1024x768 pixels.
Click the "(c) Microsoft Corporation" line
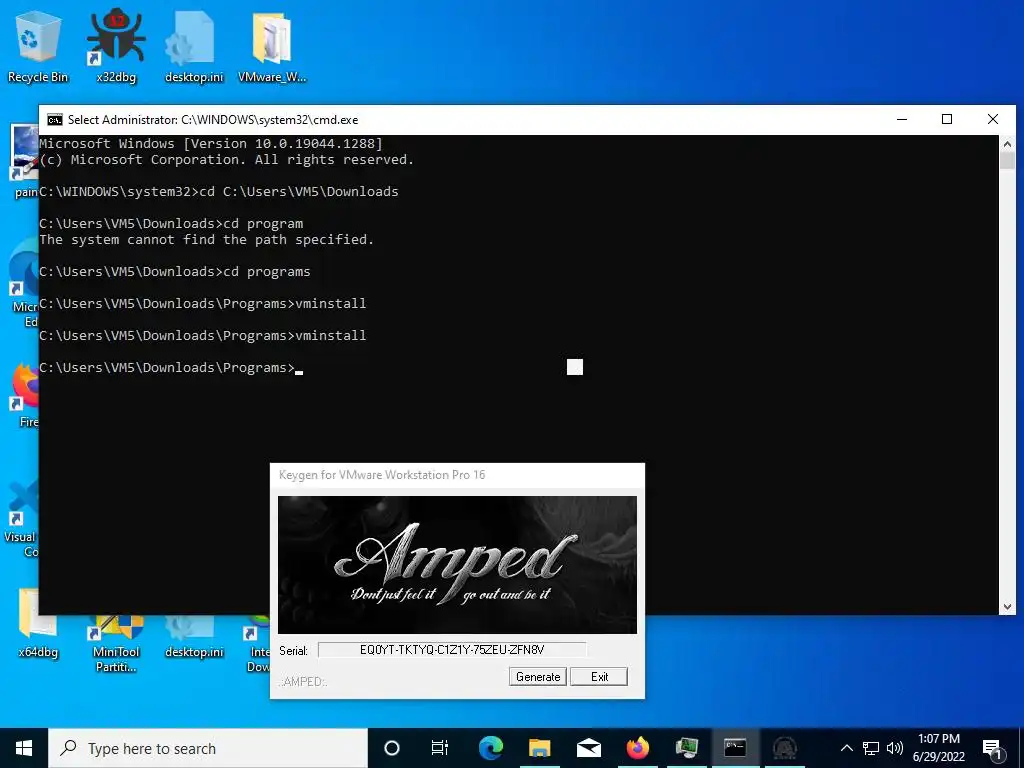(x=227, y=159)
